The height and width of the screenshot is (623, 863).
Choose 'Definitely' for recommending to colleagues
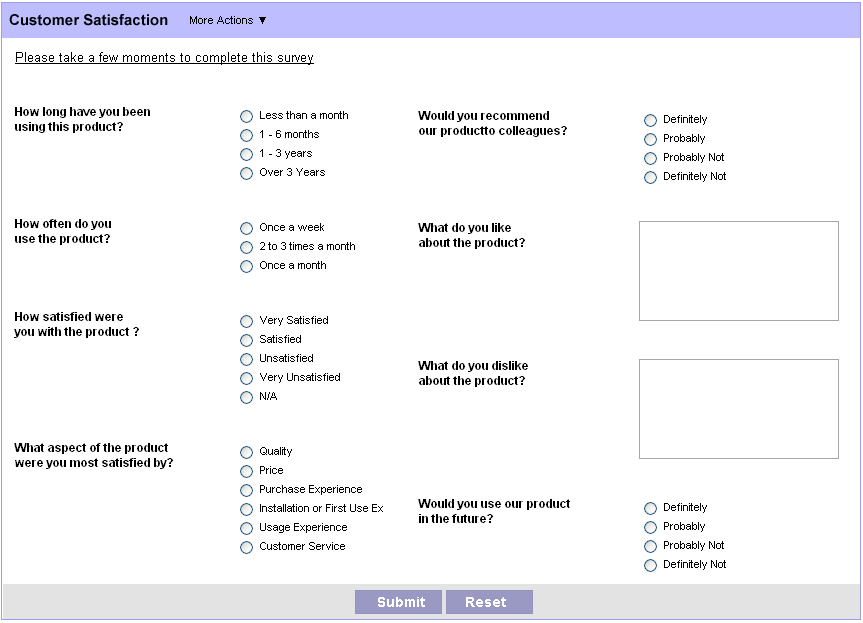pos(651,120)
